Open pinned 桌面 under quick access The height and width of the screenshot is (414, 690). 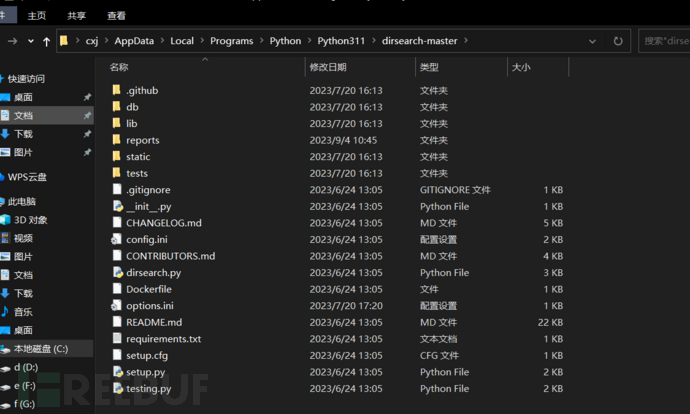[x=23, y=97]
